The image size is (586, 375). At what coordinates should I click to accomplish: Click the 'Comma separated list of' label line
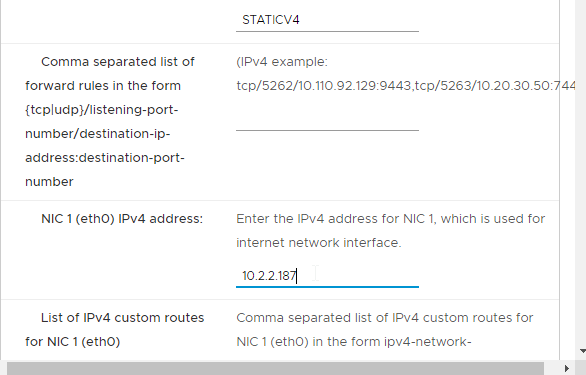118,62
